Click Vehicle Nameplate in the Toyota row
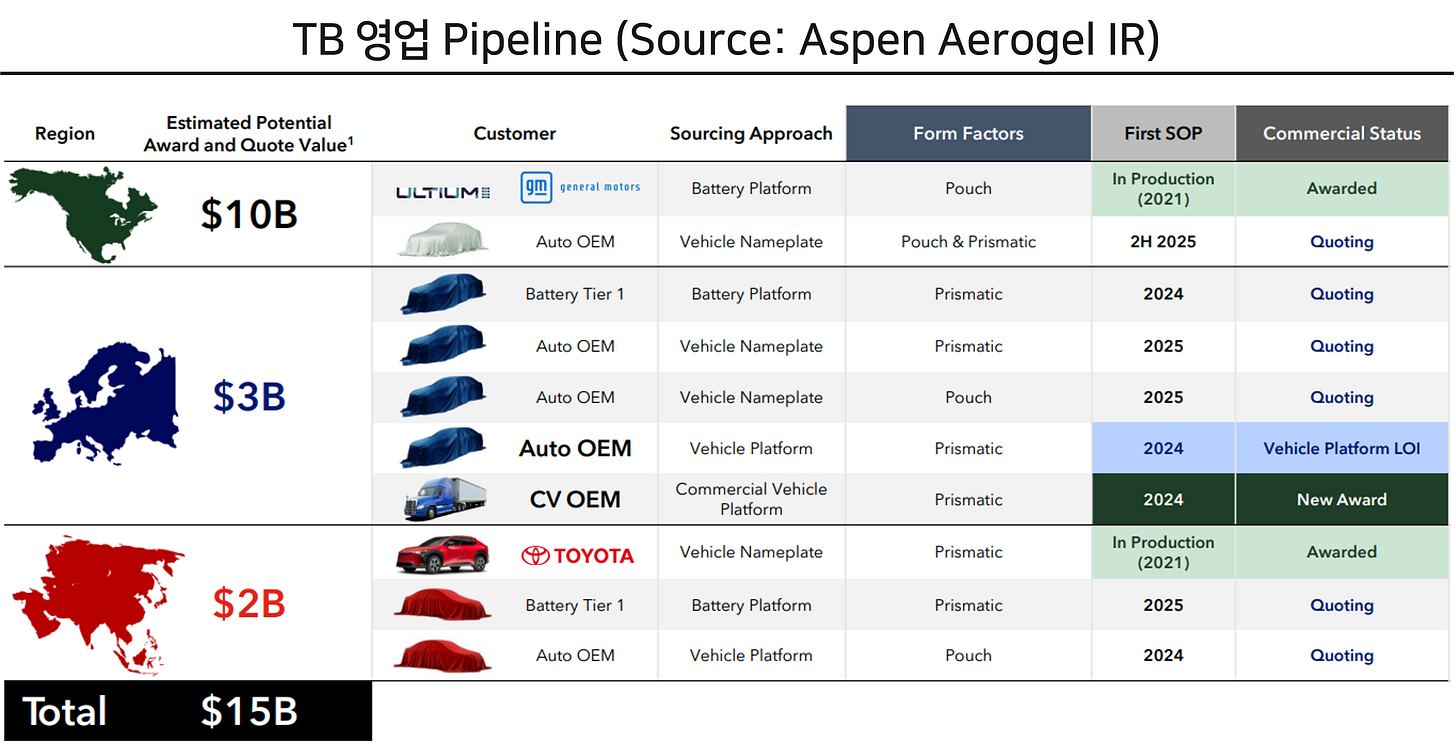The width and height of the screenshot is (1456, 745). tap(751, 552)
